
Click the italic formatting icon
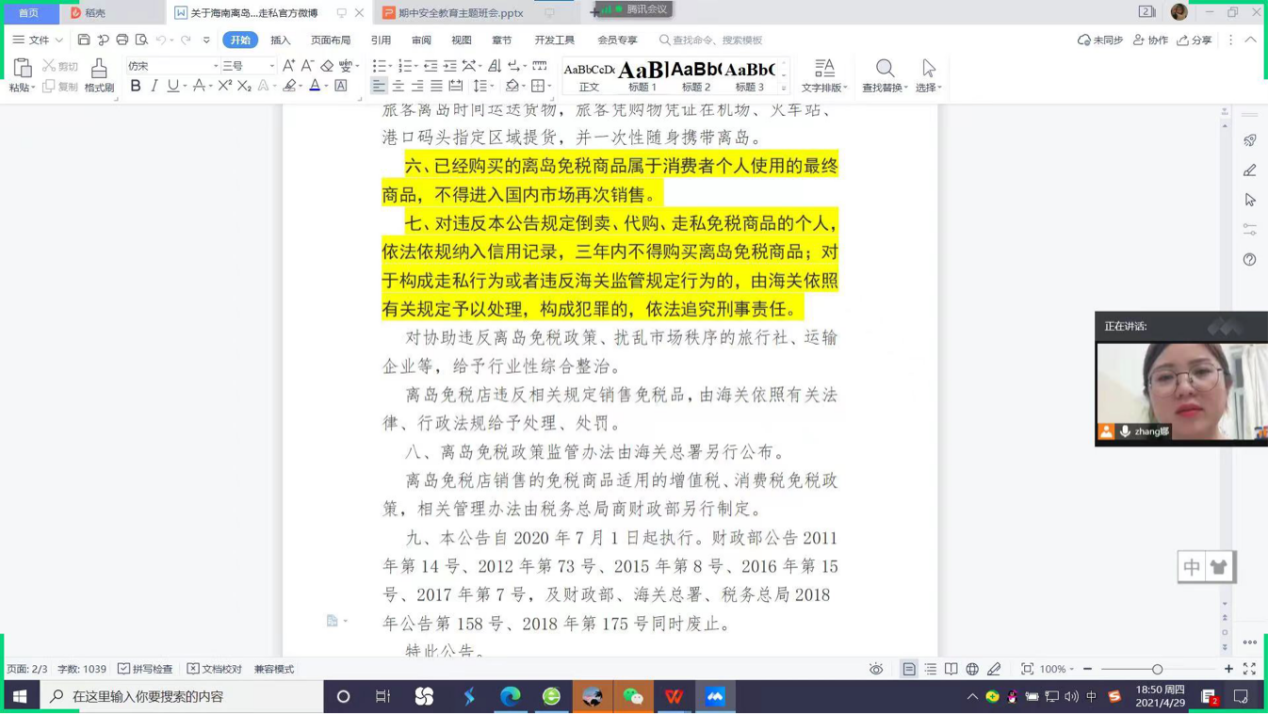pyautogui.click(x=154, y=86)
